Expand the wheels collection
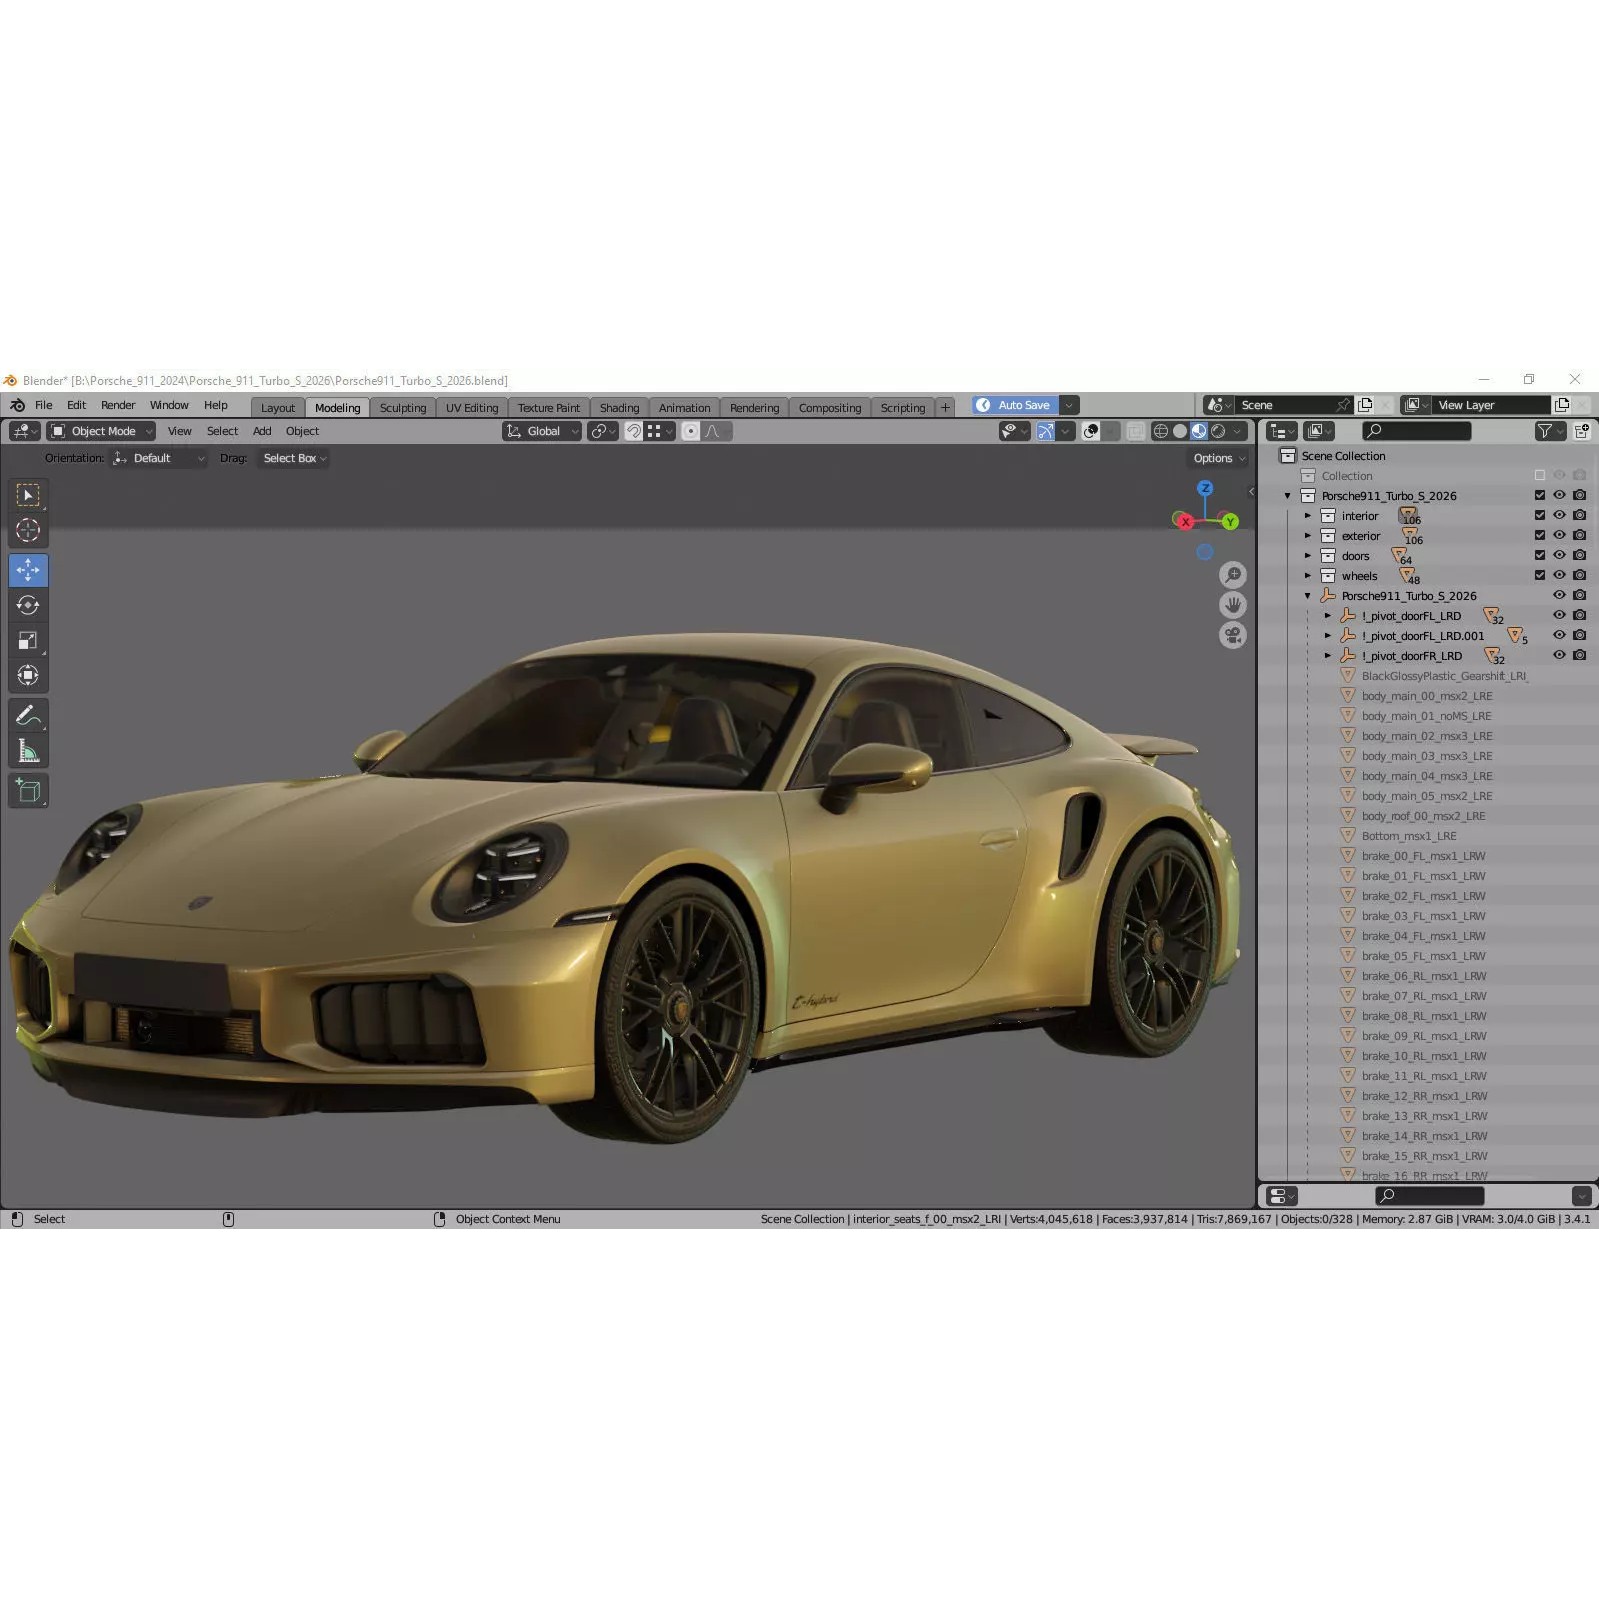Viewport: 1599px width, 1599px height. (1307, 576)
